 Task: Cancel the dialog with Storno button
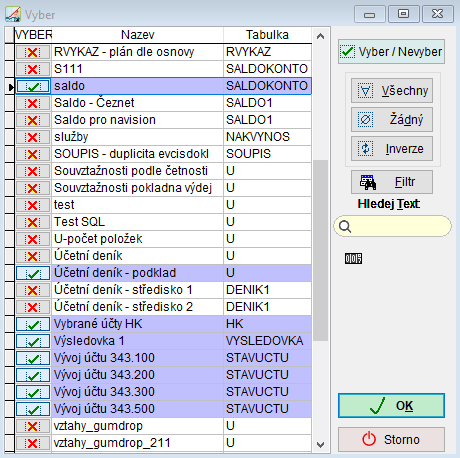pyautogui.click(x=391, y=439)
